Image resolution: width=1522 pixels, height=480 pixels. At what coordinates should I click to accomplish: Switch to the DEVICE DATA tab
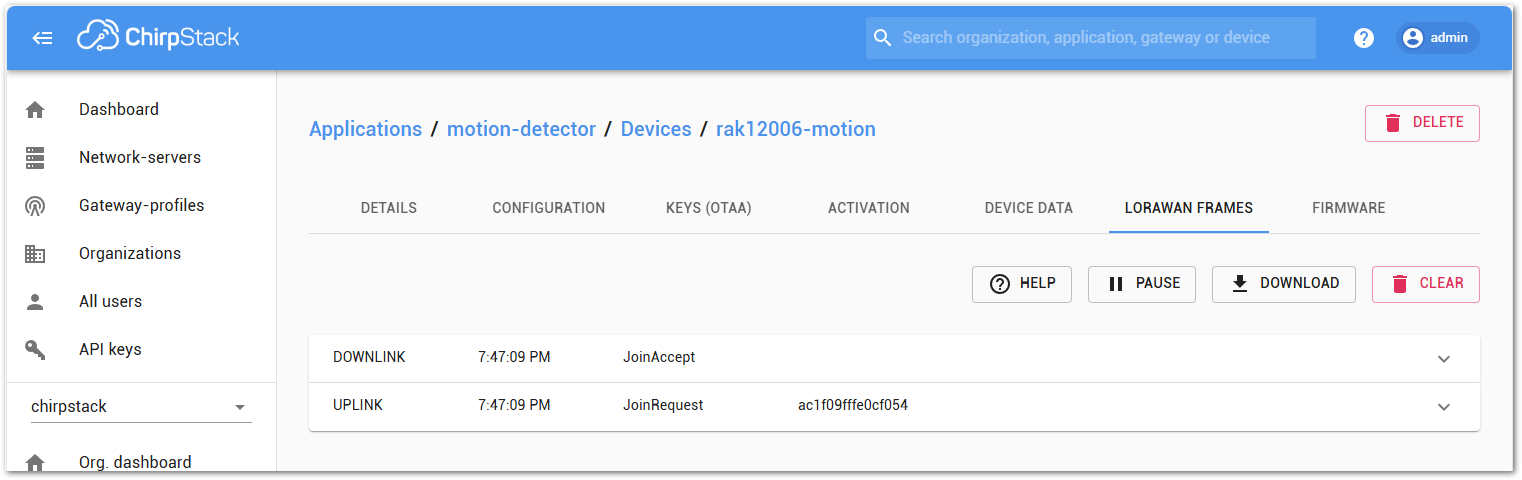pyautogui.click(x=1028, y=208)
